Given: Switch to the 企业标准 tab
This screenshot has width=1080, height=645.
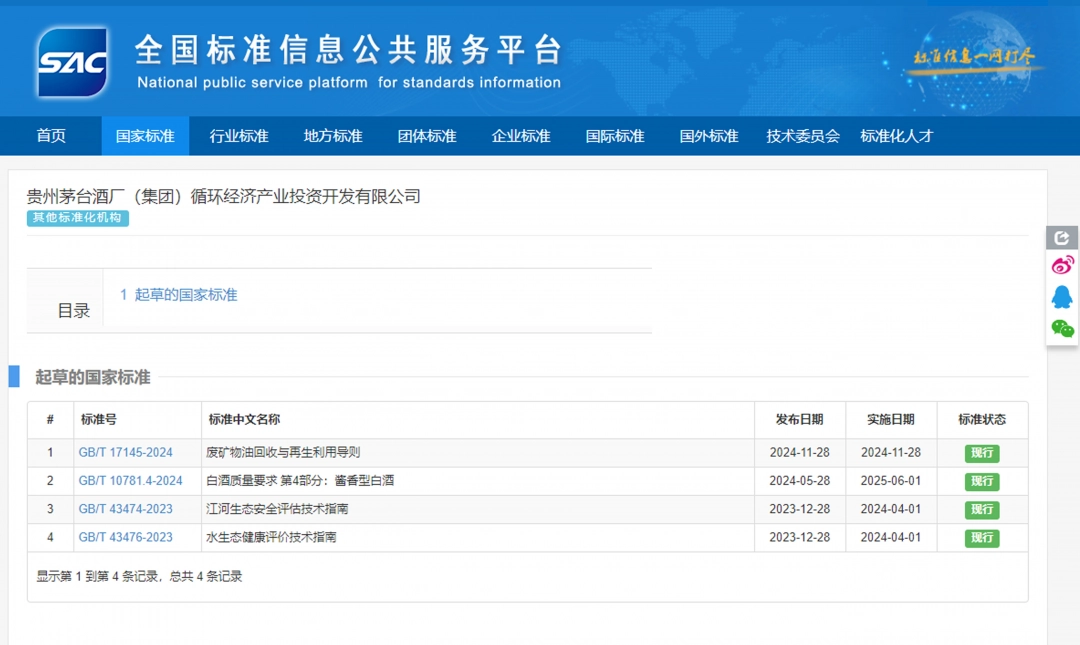Looking at the screenshot, I should (520, 135).
